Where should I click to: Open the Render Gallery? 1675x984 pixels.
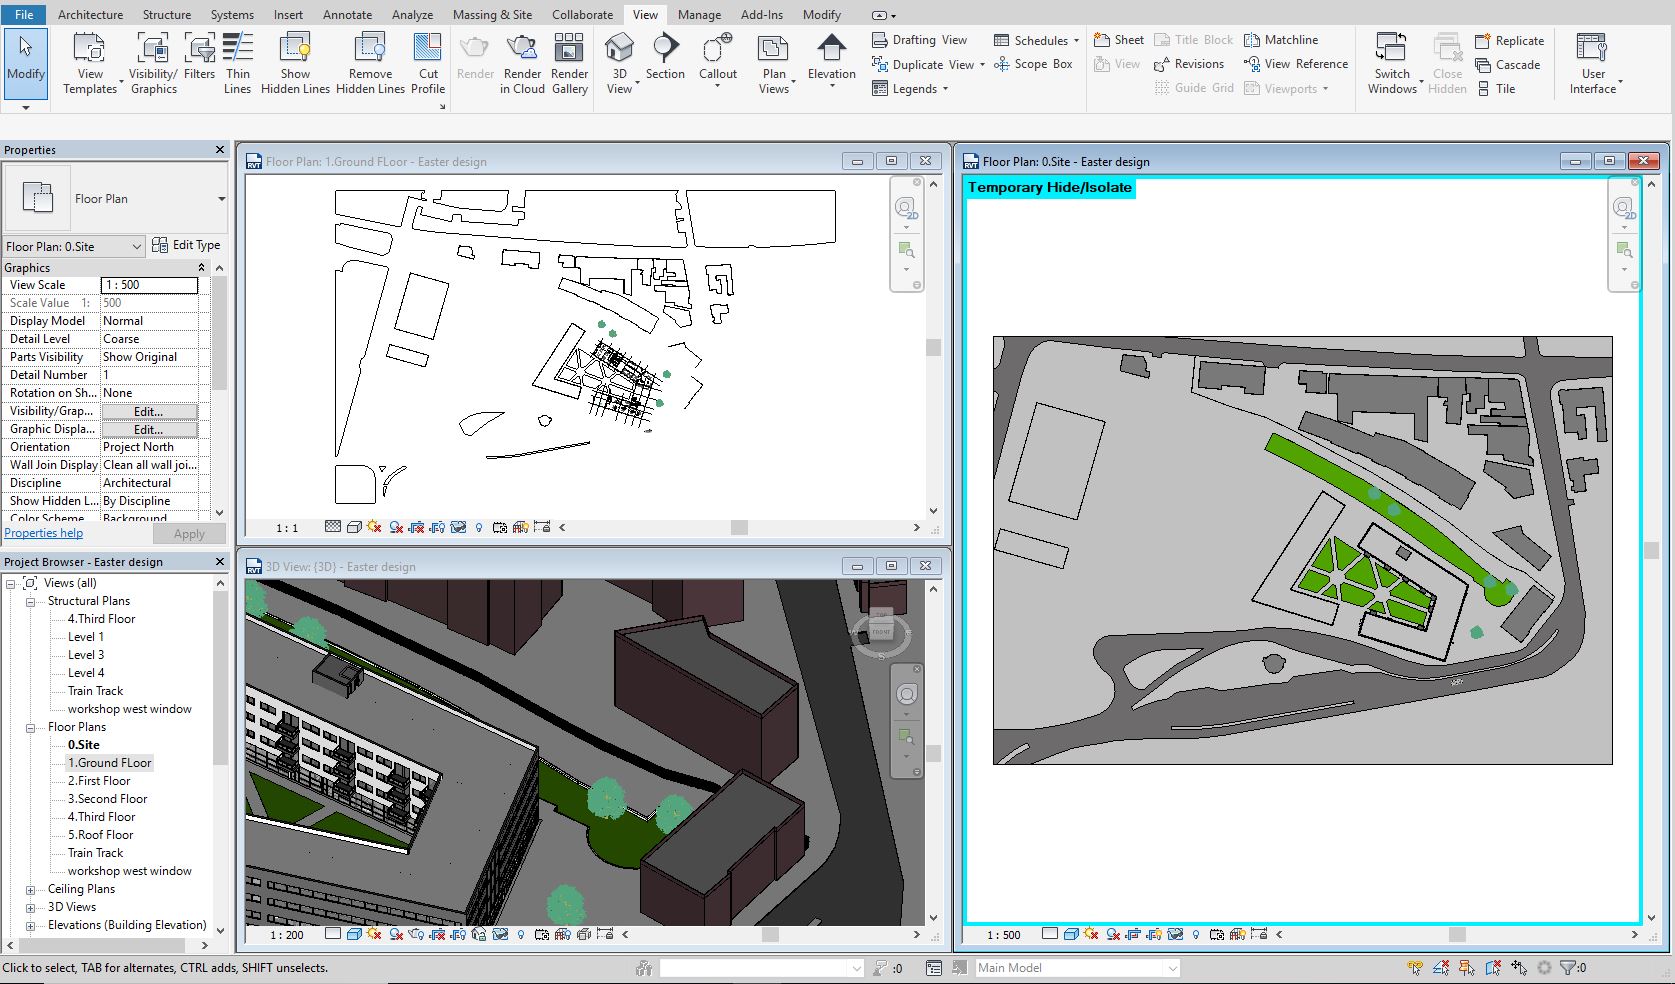569,50
